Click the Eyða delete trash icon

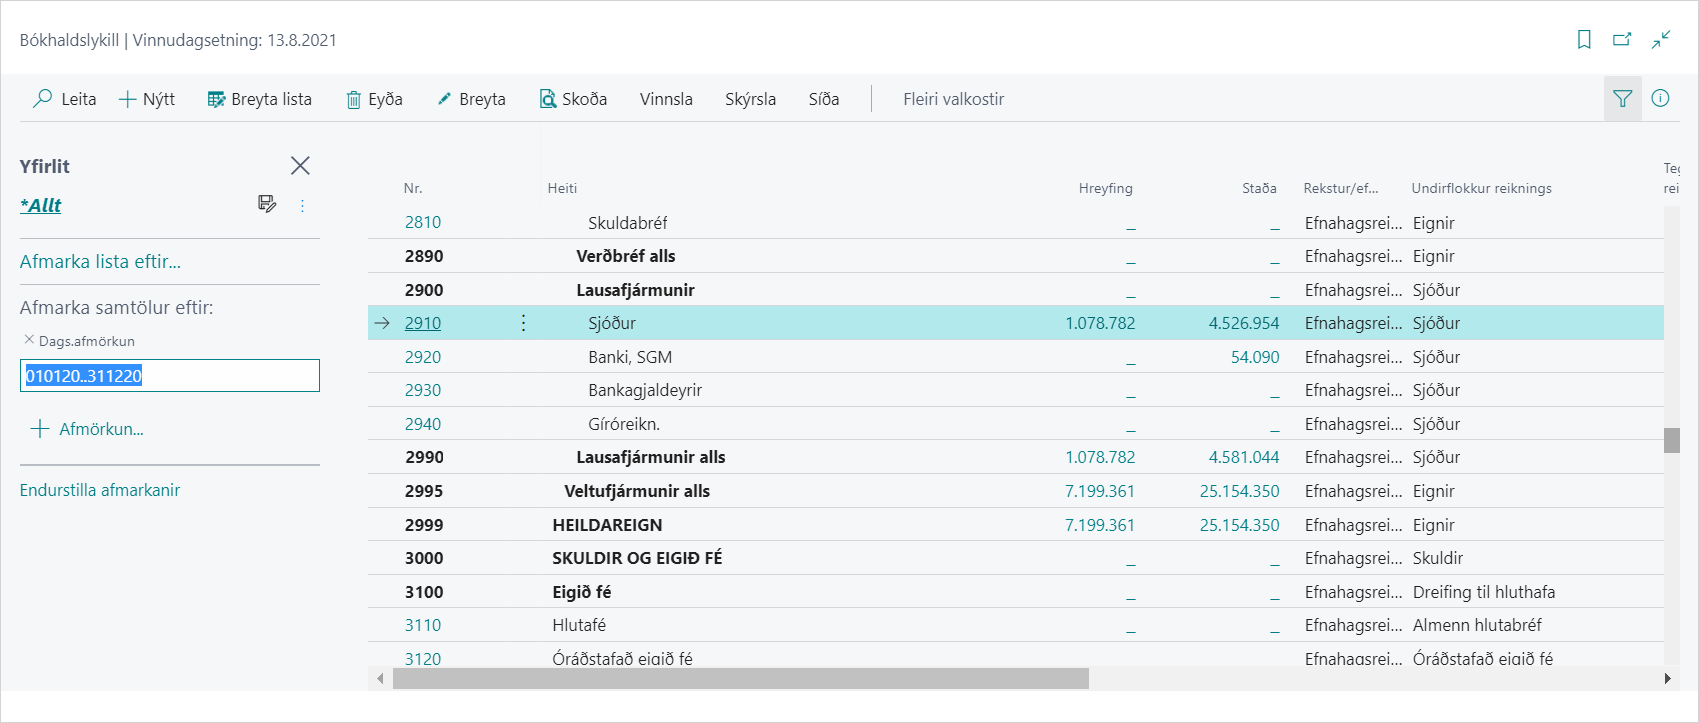[x=354, y=99]
